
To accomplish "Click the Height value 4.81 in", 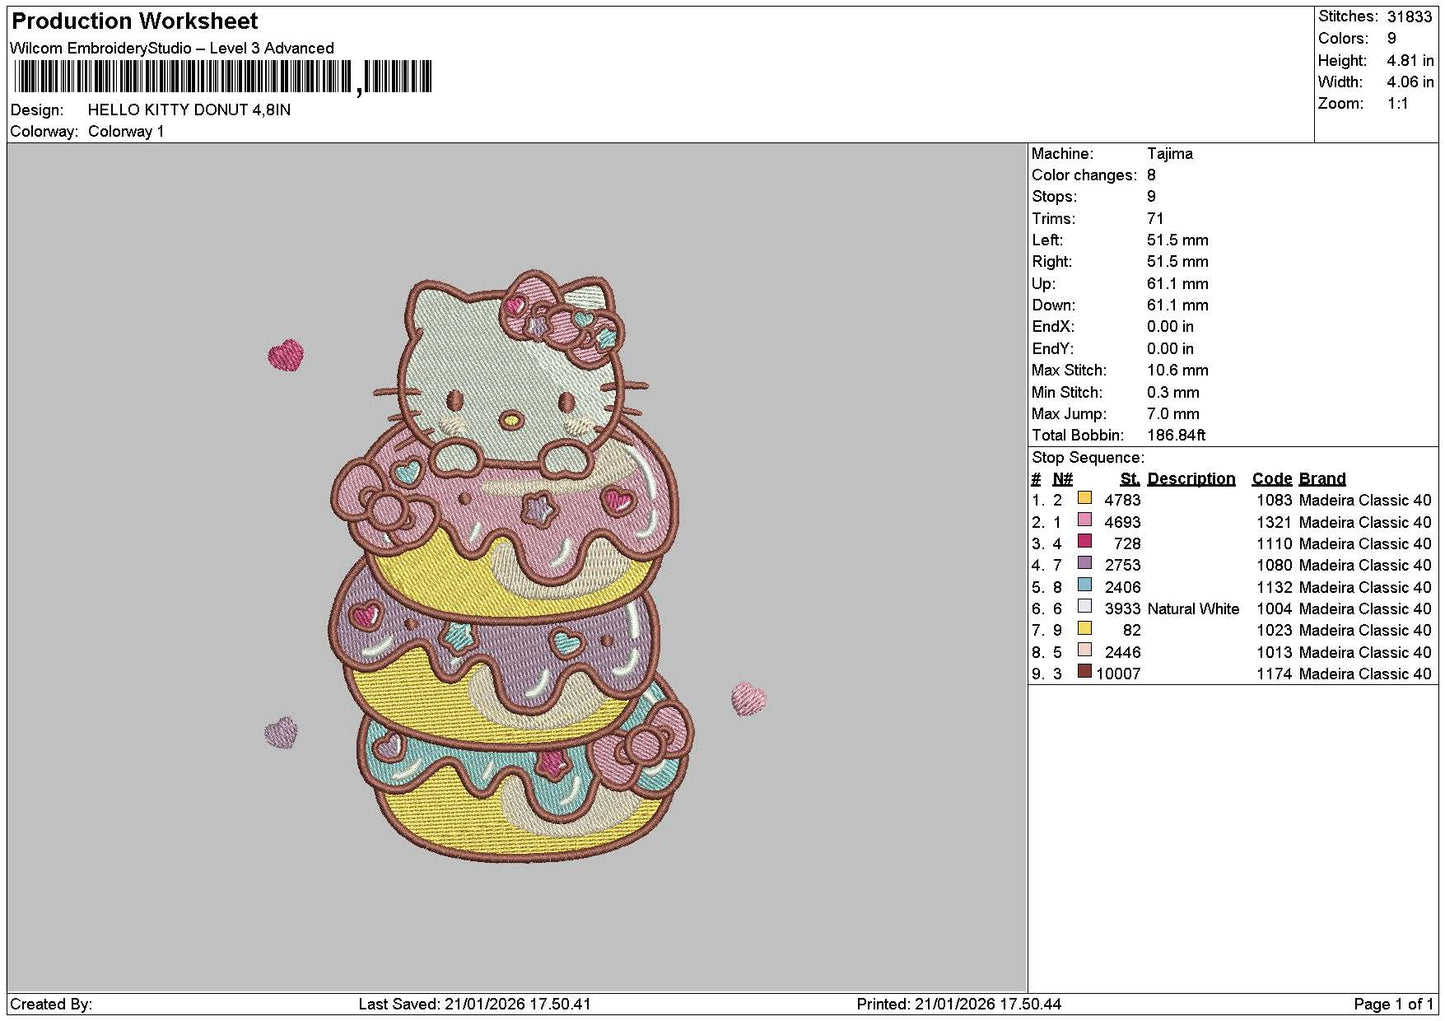I will point(1410,61).
